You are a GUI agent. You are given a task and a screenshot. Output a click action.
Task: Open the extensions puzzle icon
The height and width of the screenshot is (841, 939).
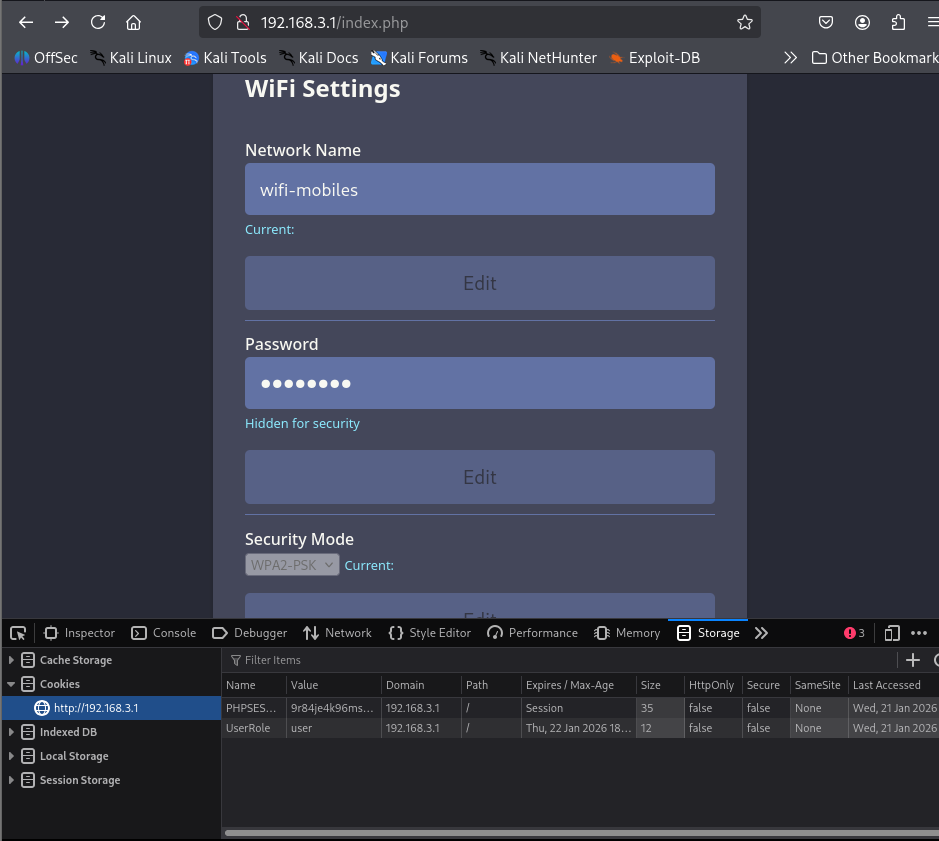point(898,22)
